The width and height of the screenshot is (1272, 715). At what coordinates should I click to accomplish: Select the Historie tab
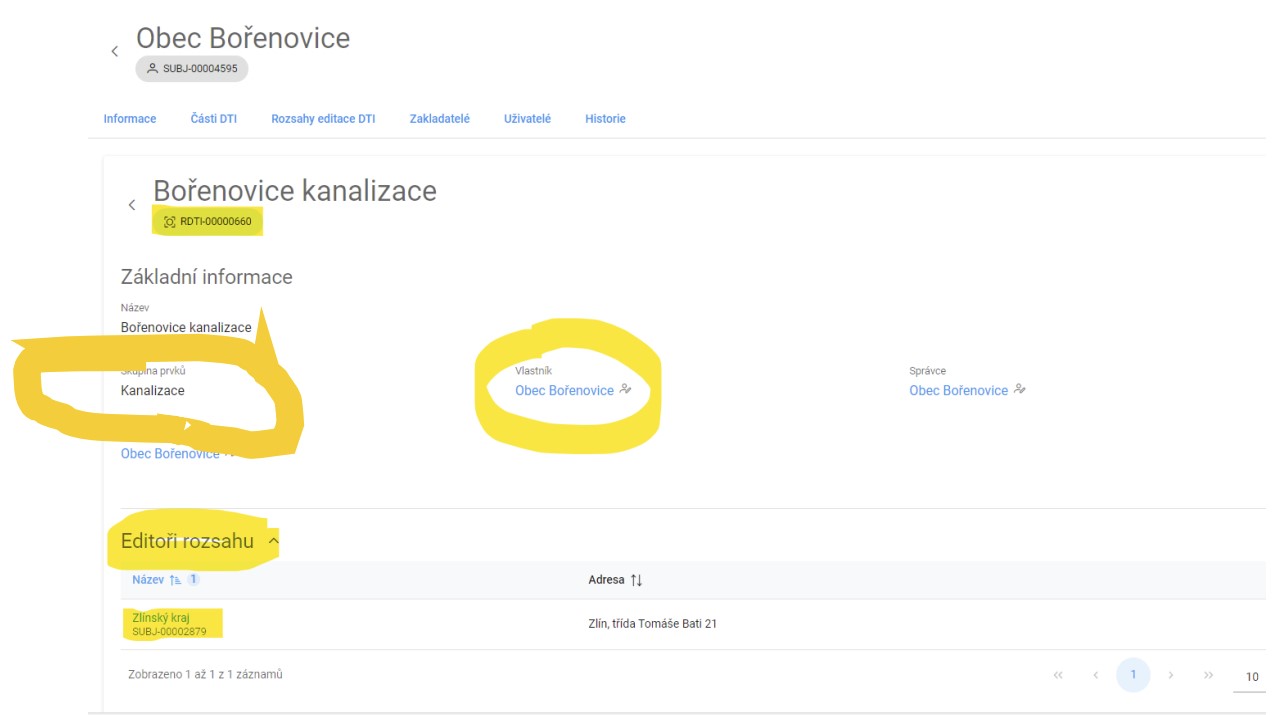tap(605, 119)
